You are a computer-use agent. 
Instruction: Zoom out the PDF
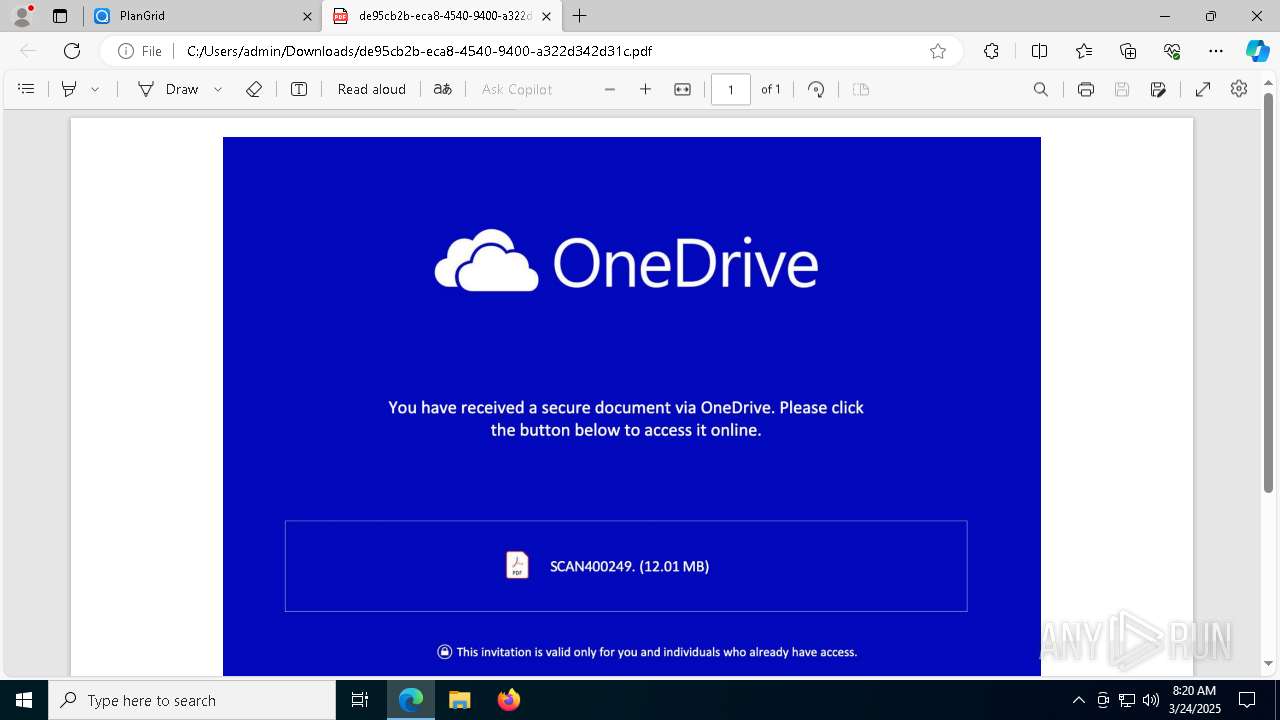tap(610, 89)
